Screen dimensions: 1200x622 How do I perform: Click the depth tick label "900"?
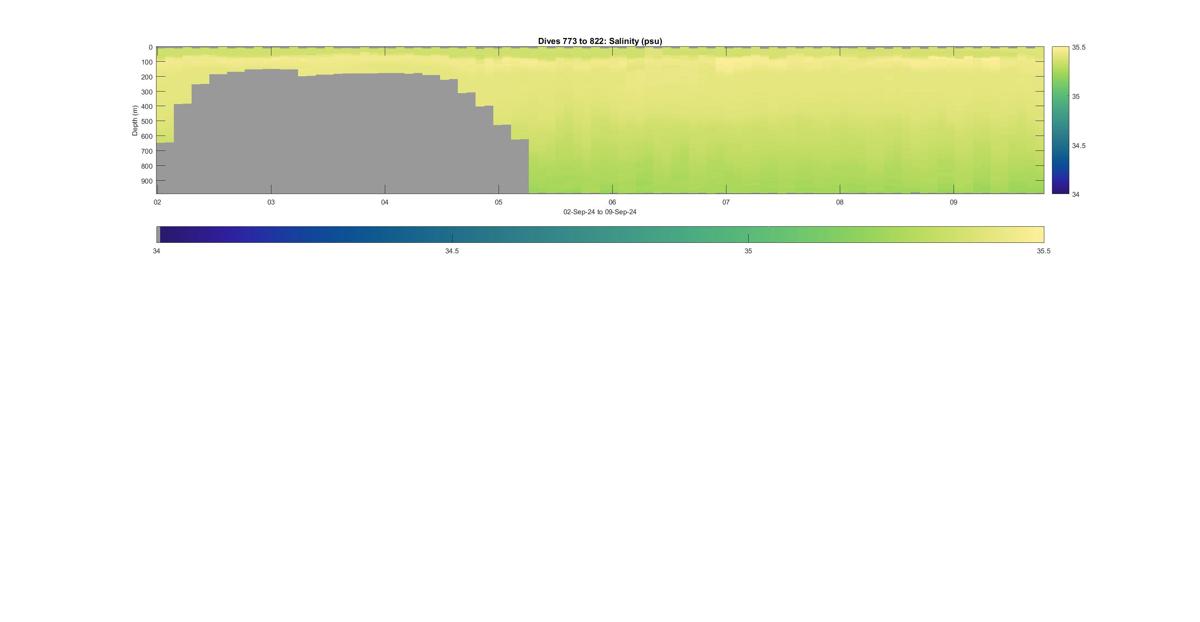[x=147, y=181]
